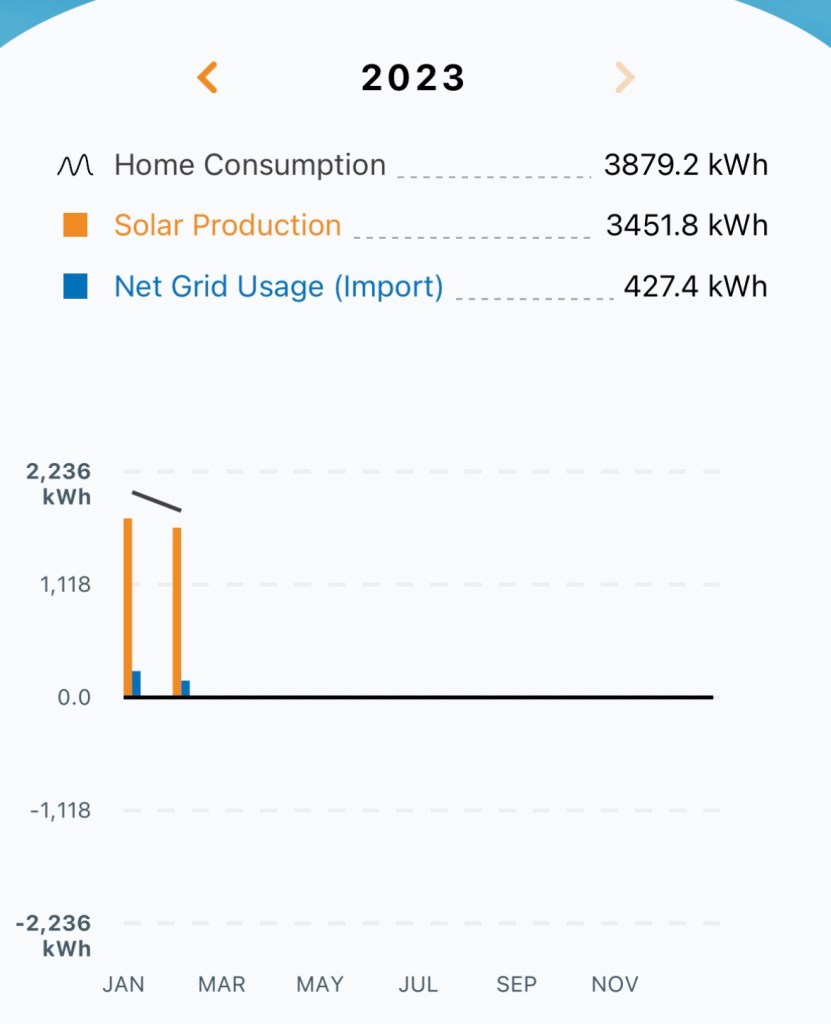Select January orange solar bar

point(128,607)
